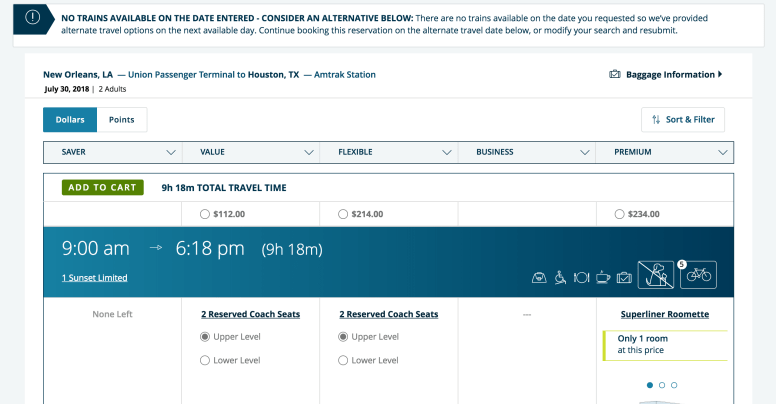Expand the Saver fare column dropdown

pos(170,153)
